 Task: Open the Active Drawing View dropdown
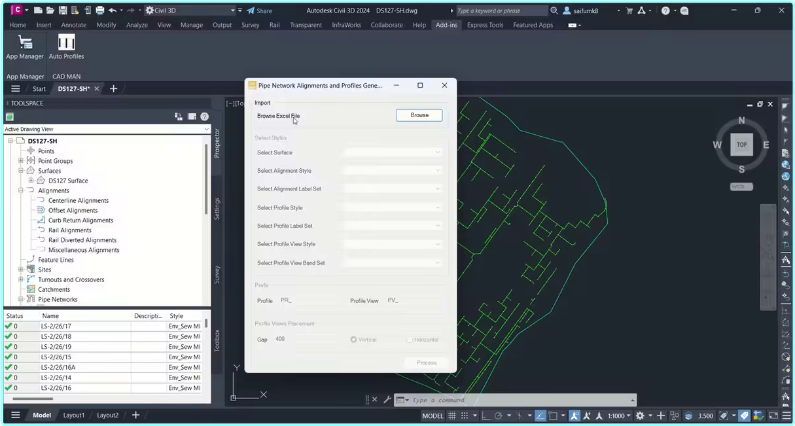107,129
